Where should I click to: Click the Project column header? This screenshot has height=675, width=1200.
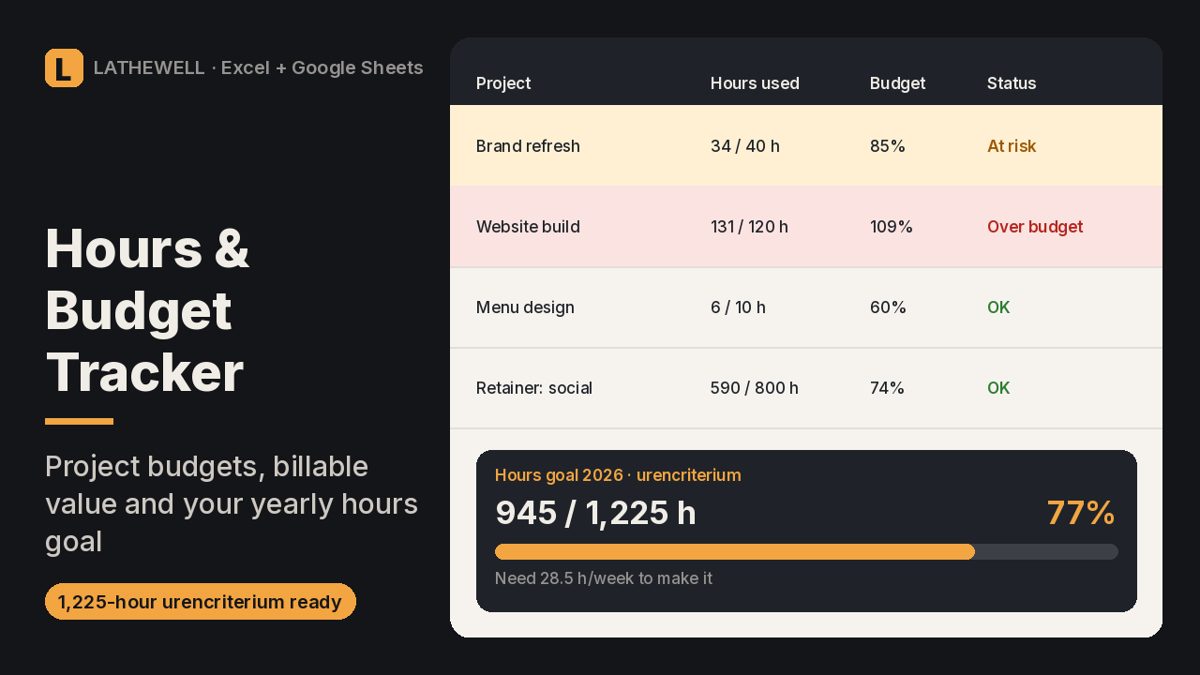(x=503, y=83)
